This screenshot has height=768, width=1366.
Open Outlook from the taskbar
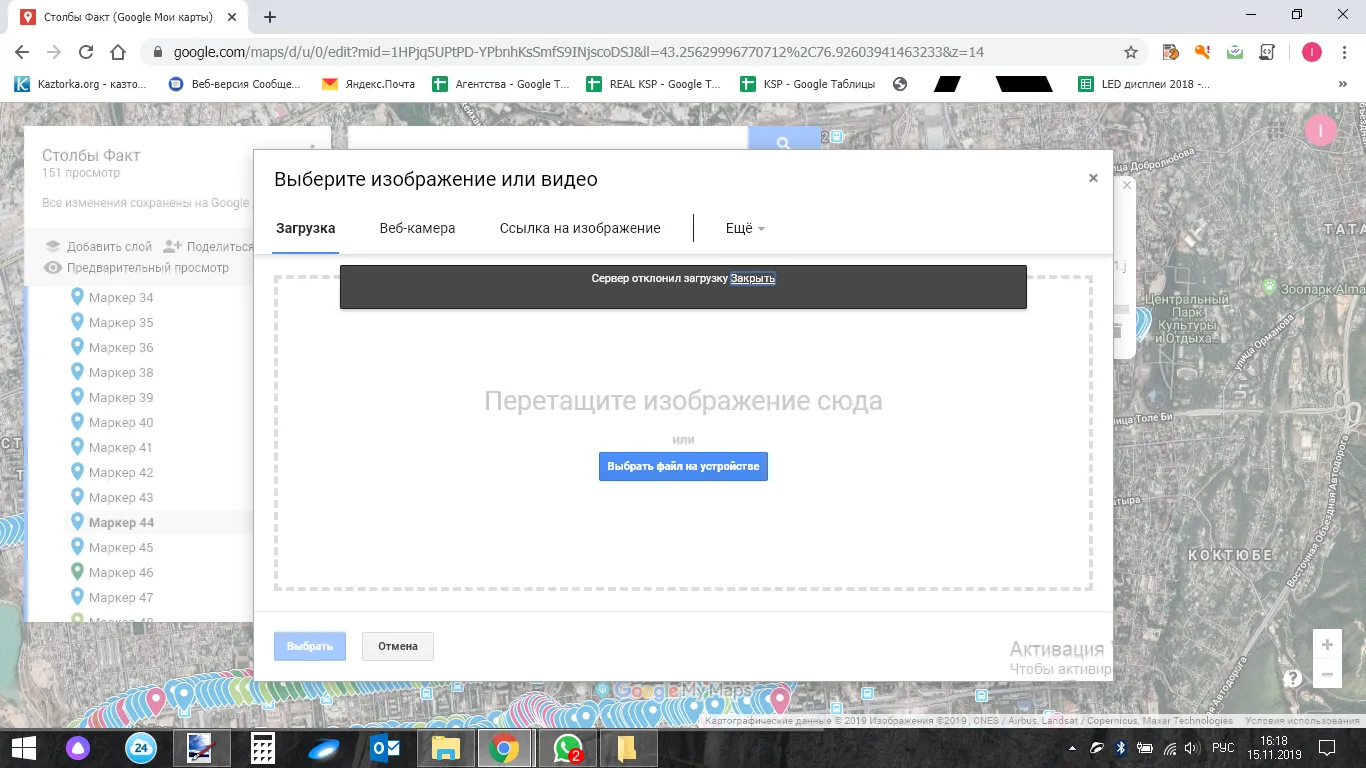385,748
